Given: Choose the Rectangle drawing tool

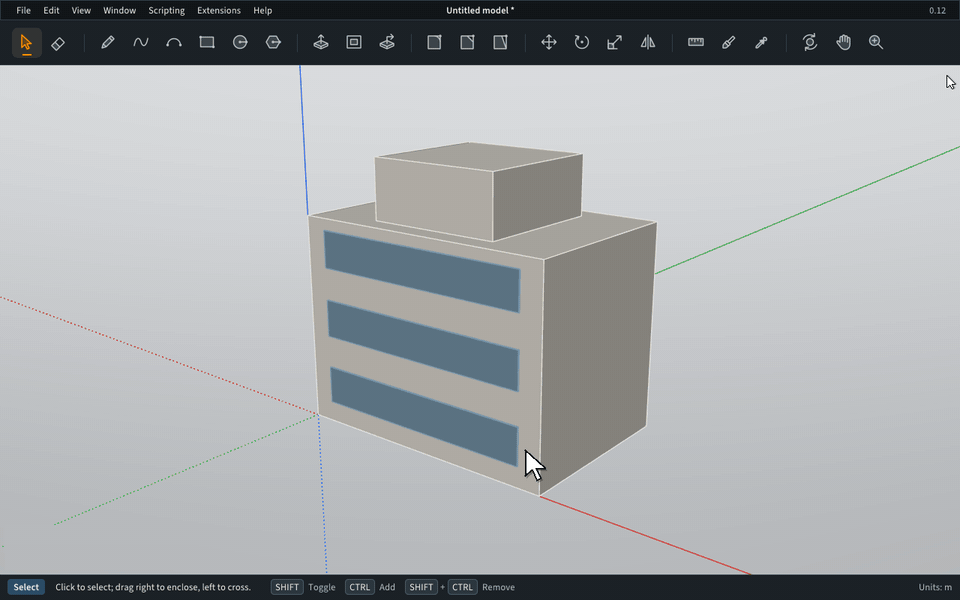Looking at the screenshot, I should pyautogui.click(x=207, y=42).
